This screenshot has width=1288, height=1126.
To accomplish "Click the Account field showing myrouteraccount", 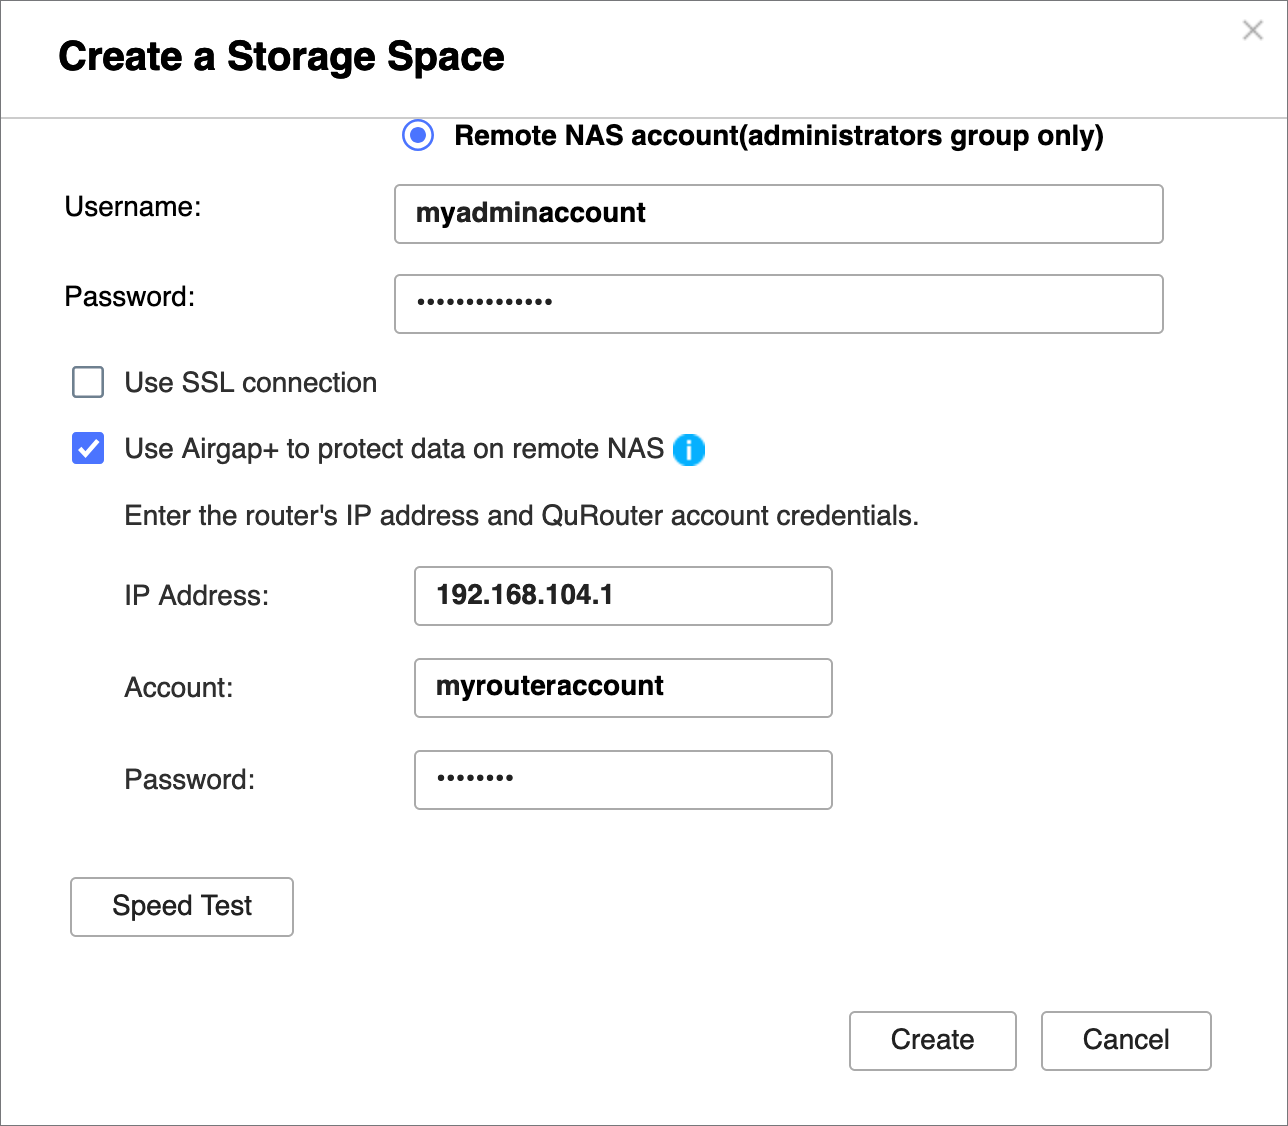I will (622, 687).
